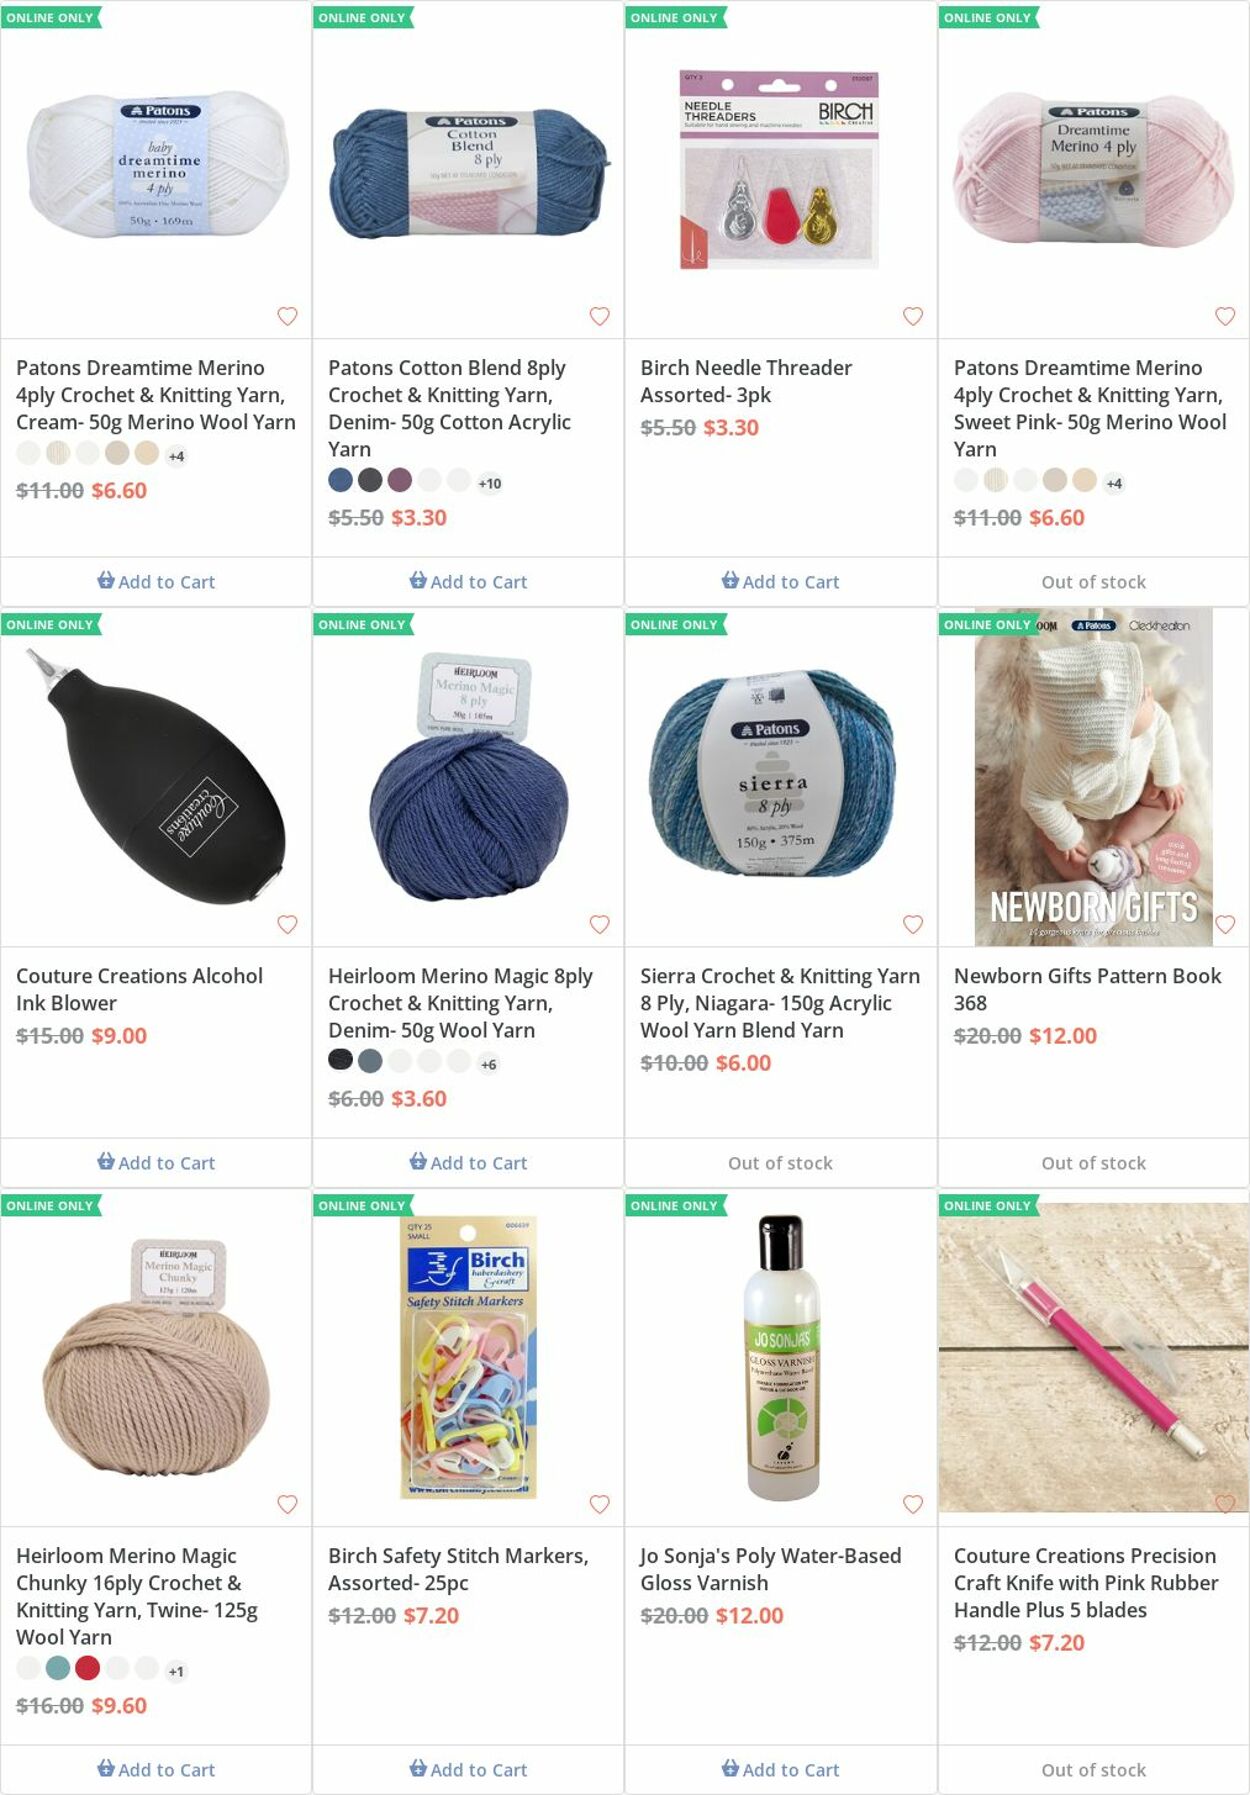The height and width of the screenshot is (1795, 1250).
Task: Add Couture Creations Alcohol Ink Blower to wishlist
Action: point(287,924)
